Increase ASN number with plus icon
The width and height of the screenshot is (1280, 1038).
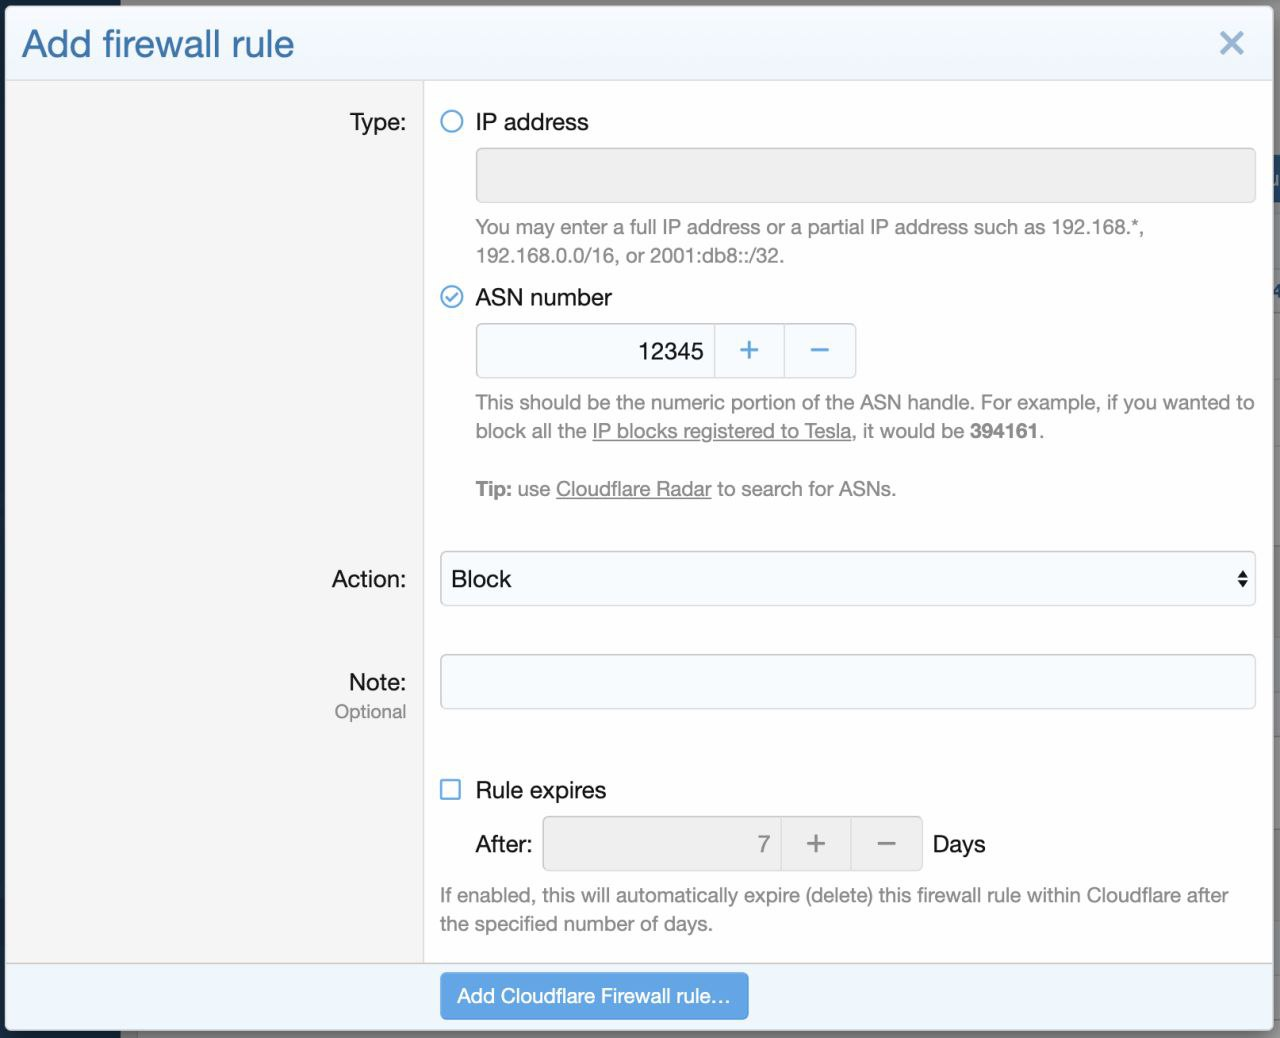[749, 351]
